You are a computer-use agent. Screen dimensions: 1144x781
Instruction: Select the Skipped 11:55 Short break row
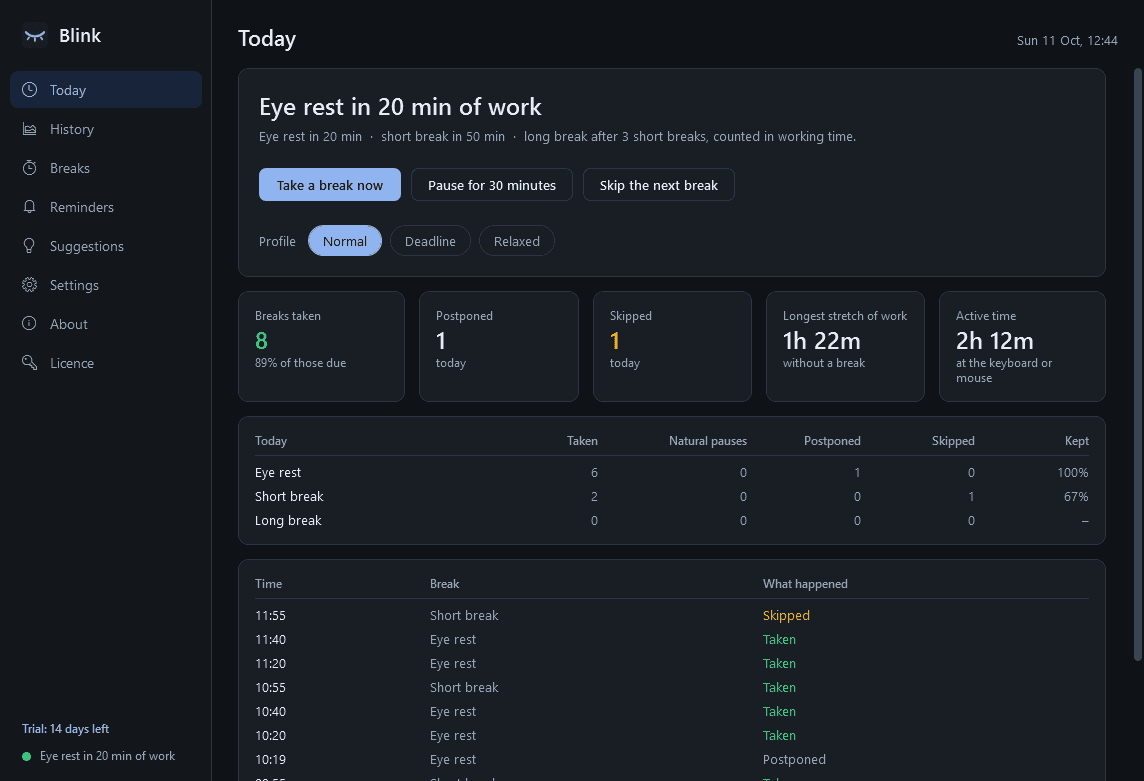(671, 615)
